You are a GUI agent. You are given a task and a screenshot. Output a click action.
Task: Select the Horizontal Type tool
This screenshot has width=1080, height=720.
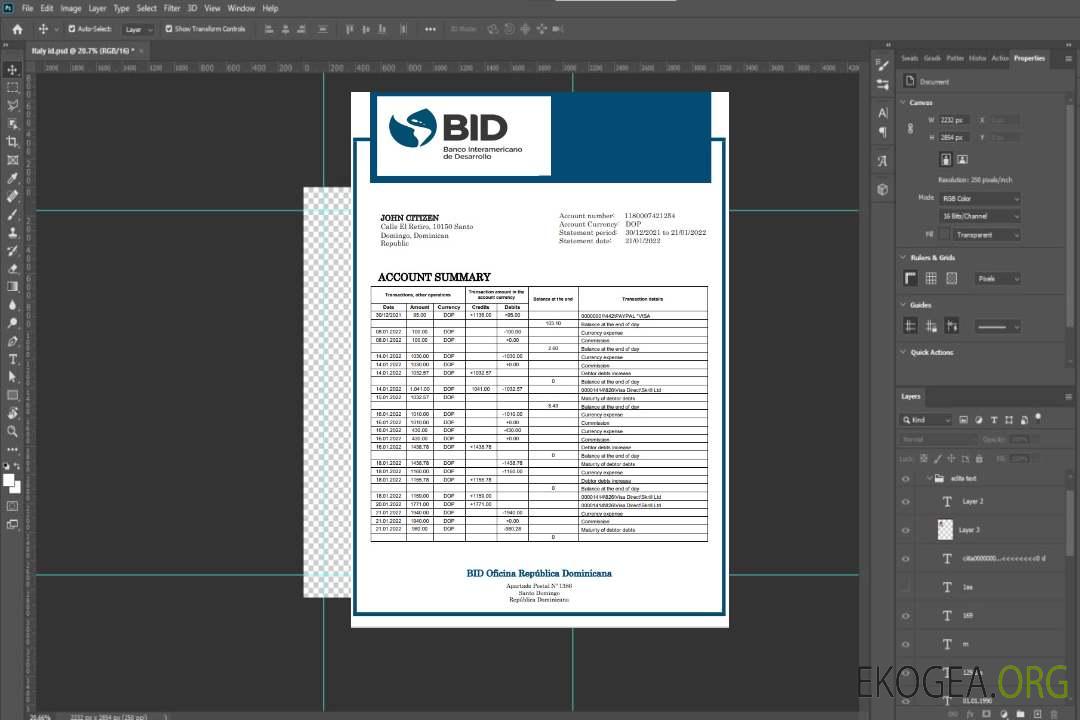[12, 359]
